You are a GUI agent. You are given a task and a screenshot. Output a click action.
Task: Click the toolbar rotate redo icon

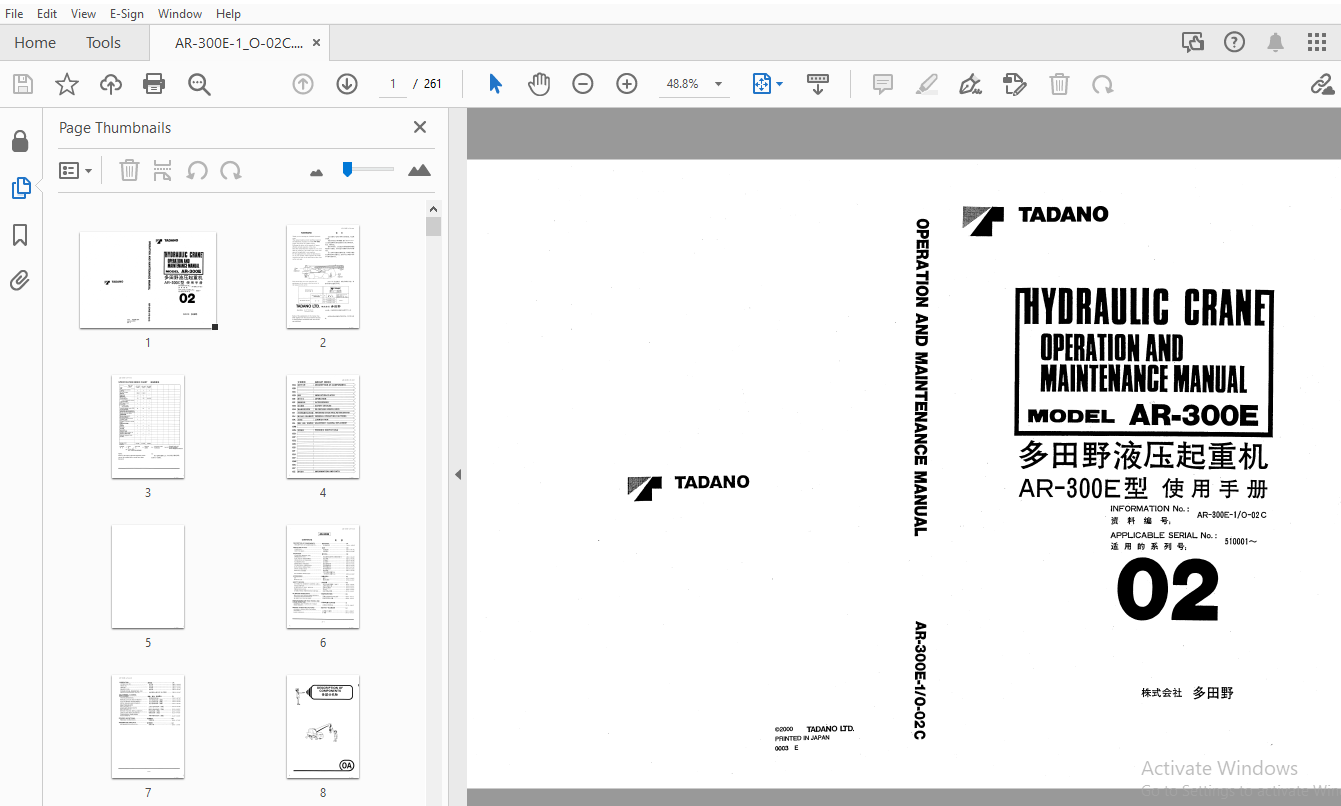click(x=1103, y=84)
